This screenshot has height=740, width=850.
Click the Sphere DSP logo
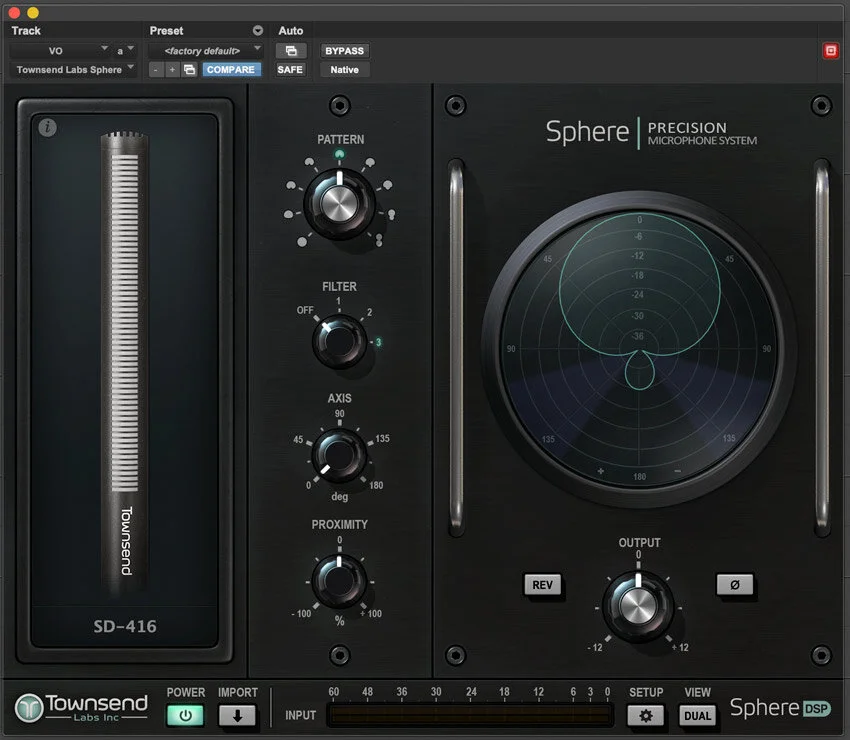[x=780, y=708]
